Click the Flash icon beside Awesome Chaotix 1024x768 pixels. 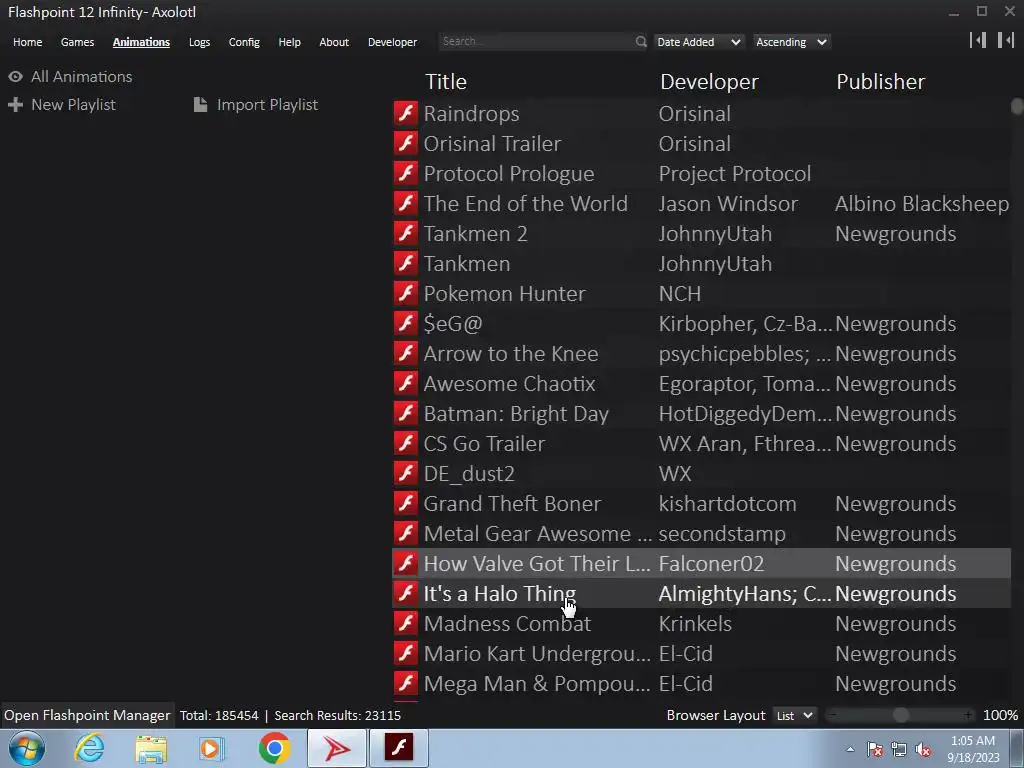pyautogui.click(x=406, y=384)
